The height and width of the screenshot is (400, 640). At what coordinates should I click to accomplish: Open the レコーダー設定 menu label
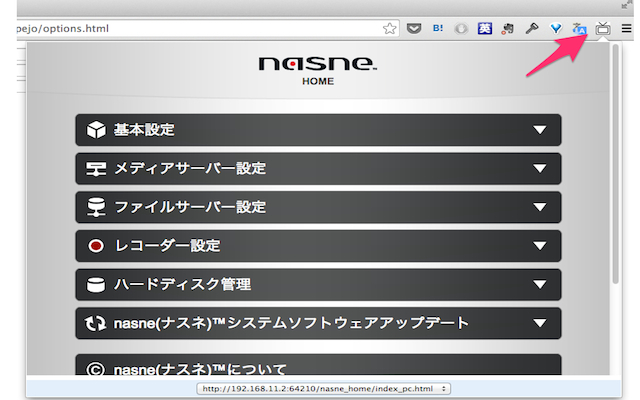pos(167,246)
